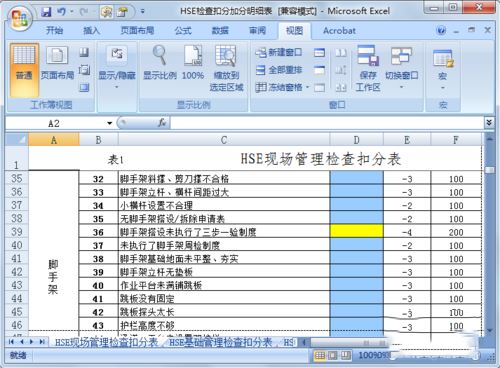Select column A header
Viewport: 500px width, 368px height.
pos(54,140)
